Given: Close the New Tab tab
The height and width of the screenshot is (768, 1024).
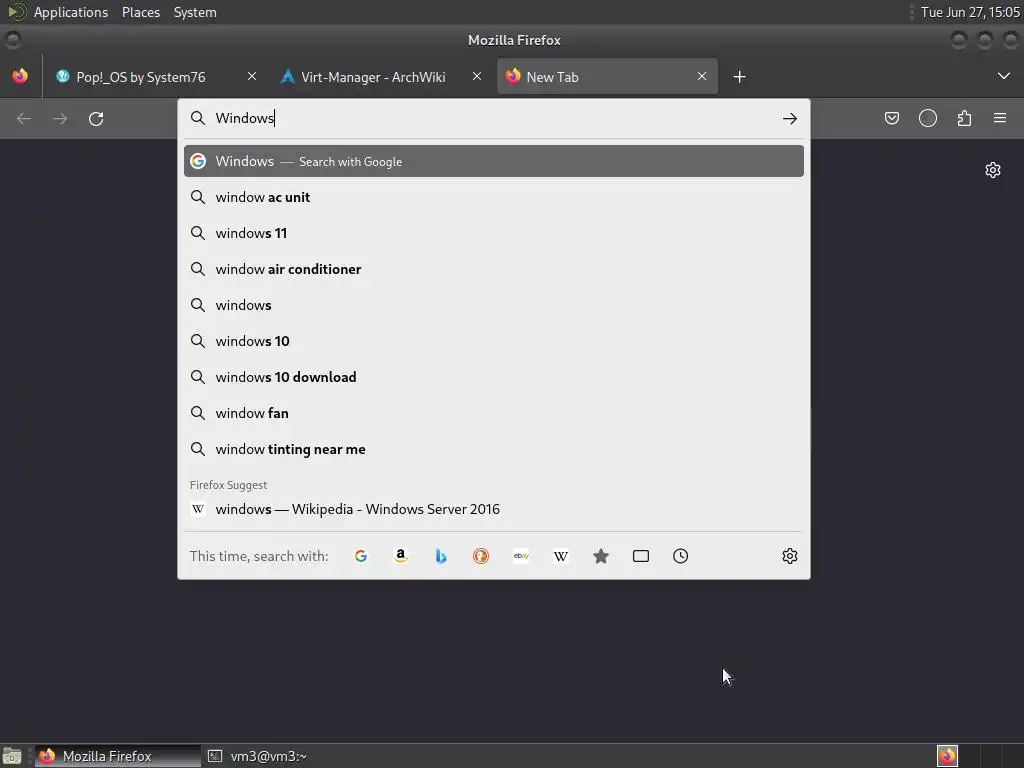Looking at the screenshot, I should 702,76.
